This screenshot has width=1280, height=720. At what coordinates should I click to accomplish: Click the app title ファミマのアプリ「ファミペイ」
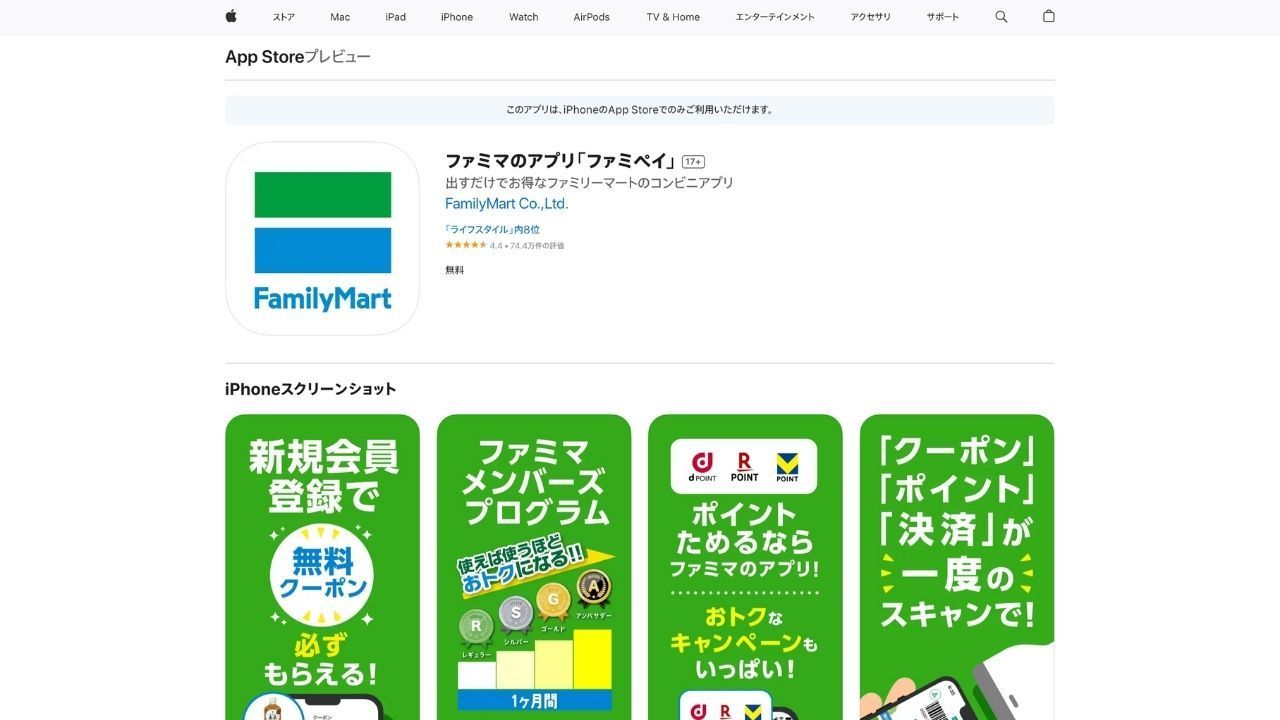click(x=561, y=161)
